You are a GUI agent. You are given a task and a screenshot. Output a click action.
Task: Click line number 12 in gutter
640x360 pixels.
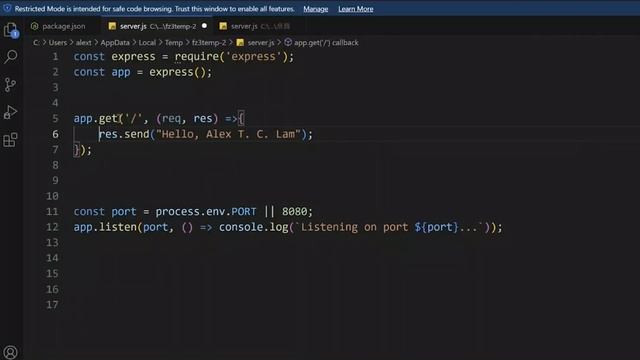(x=52, y=227)
